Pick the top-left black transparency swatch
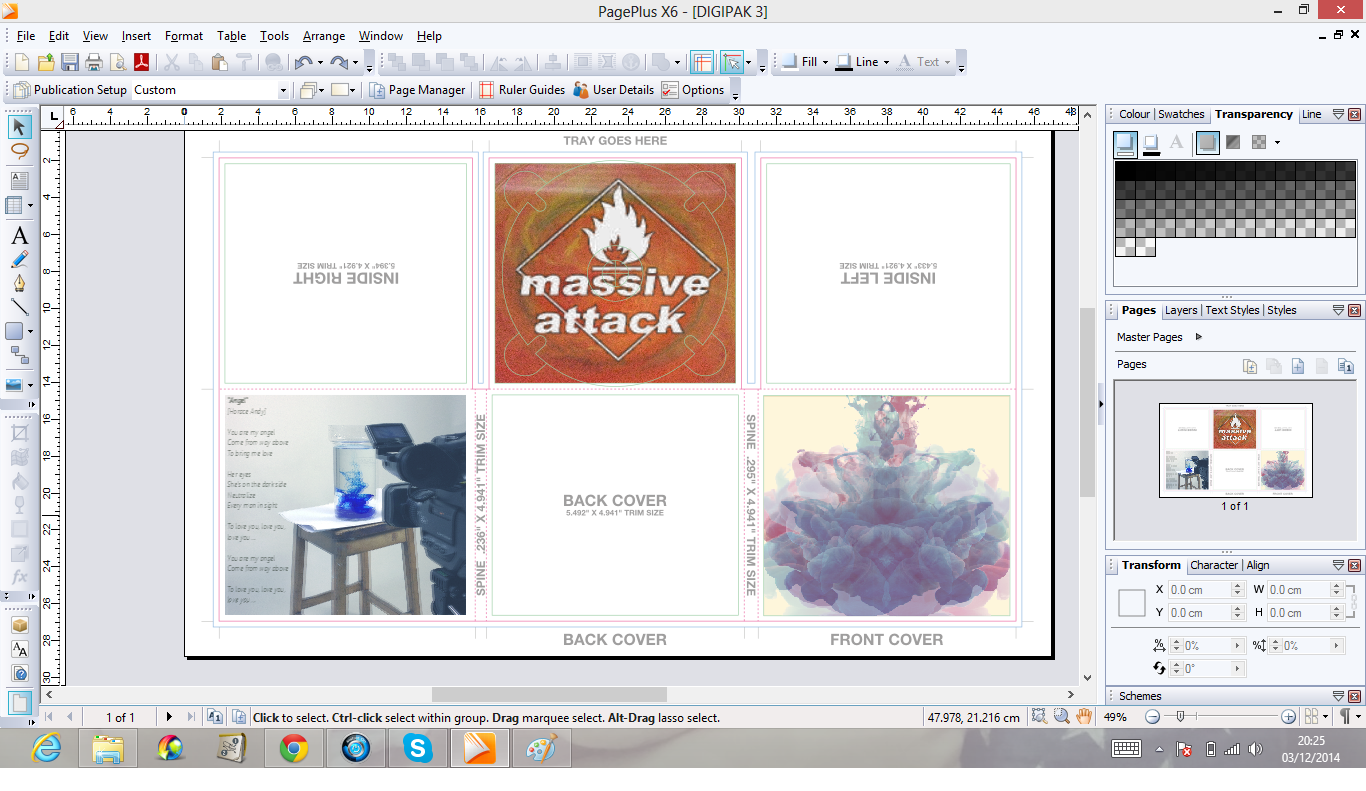1366x791 pixels. pos(1125,170)
